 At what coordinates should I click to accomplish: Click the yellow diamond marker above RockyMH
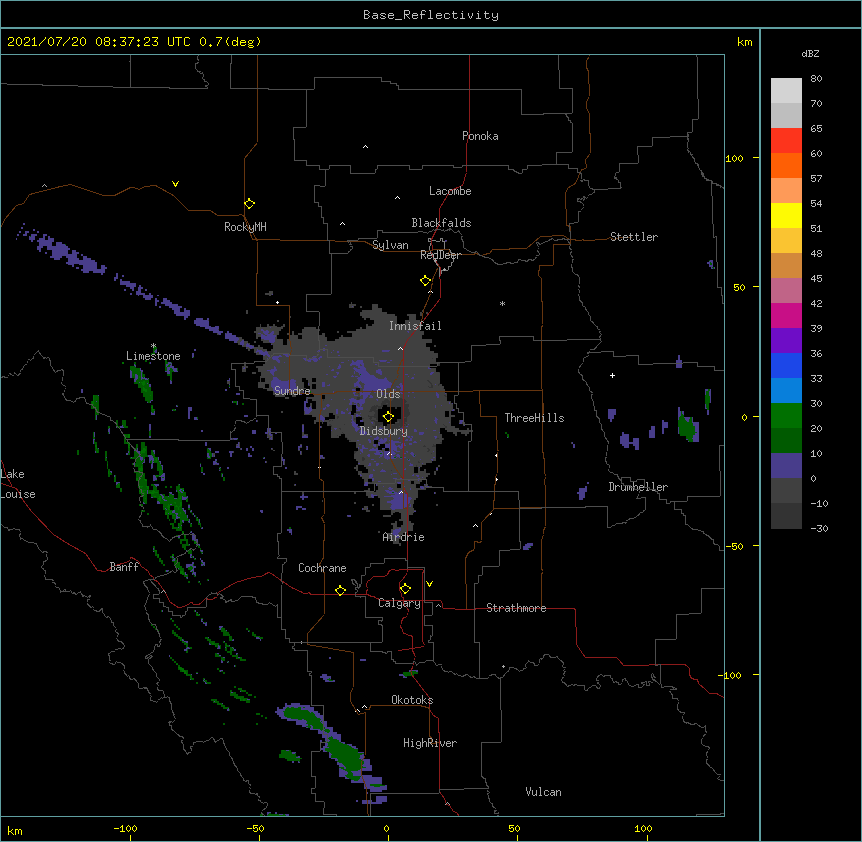(x=250, y=204)
